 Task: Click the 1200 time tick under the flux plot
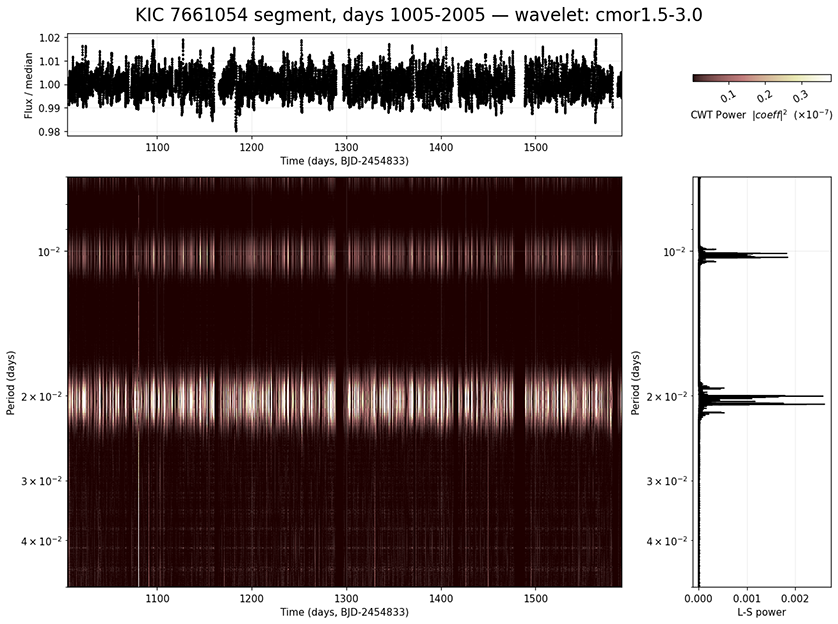252,147
